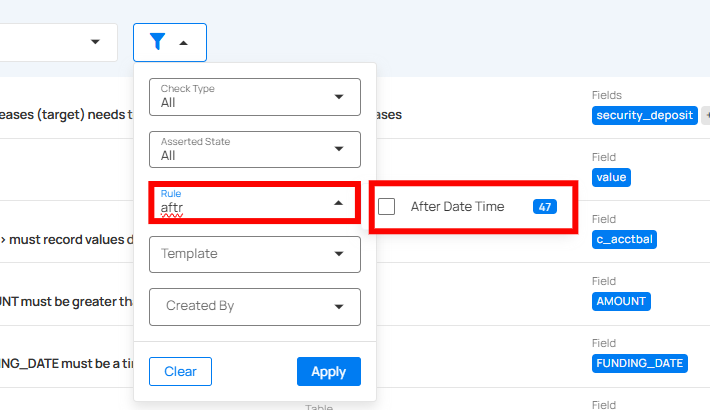Expand the Created By dropdown
Viewport: 710px width, 410px height.
tap(254, 306)
